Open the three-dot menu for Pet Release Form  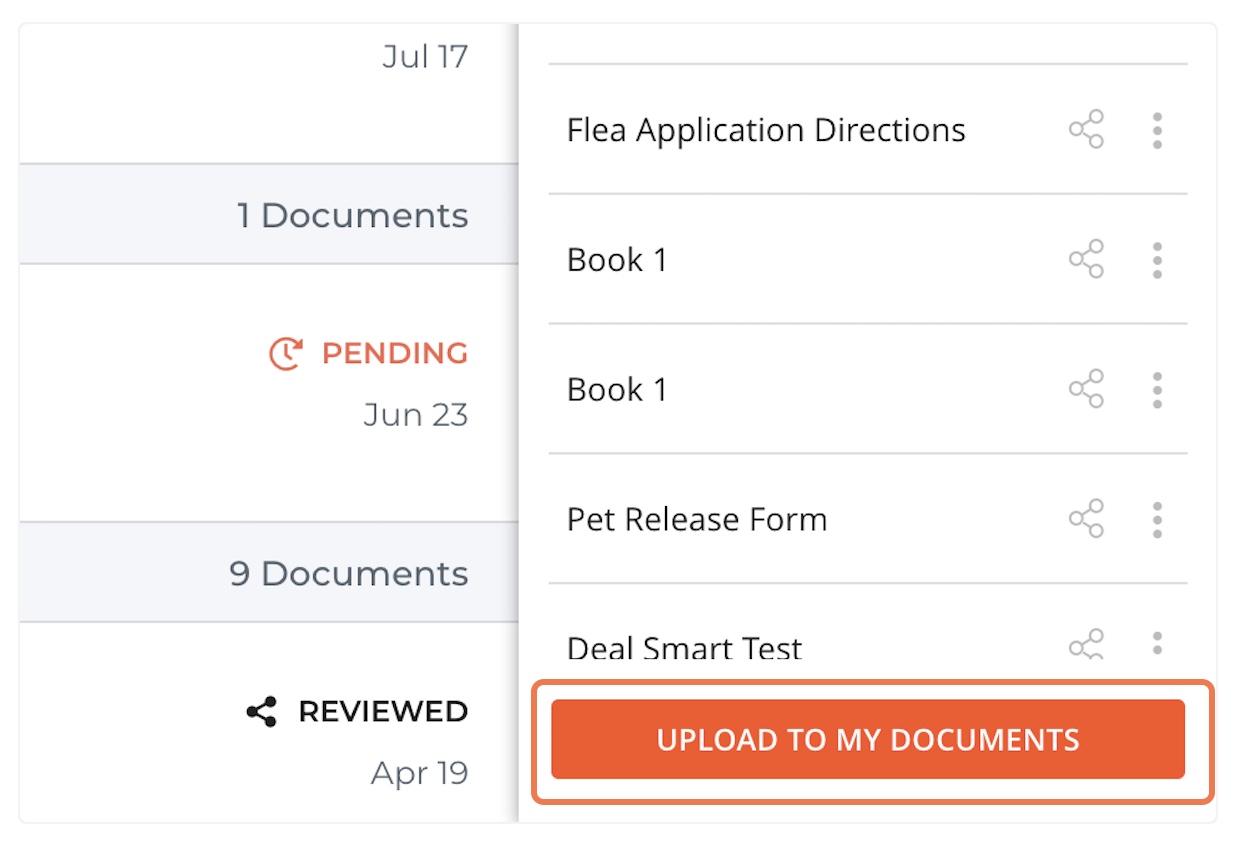[1157, 519]
